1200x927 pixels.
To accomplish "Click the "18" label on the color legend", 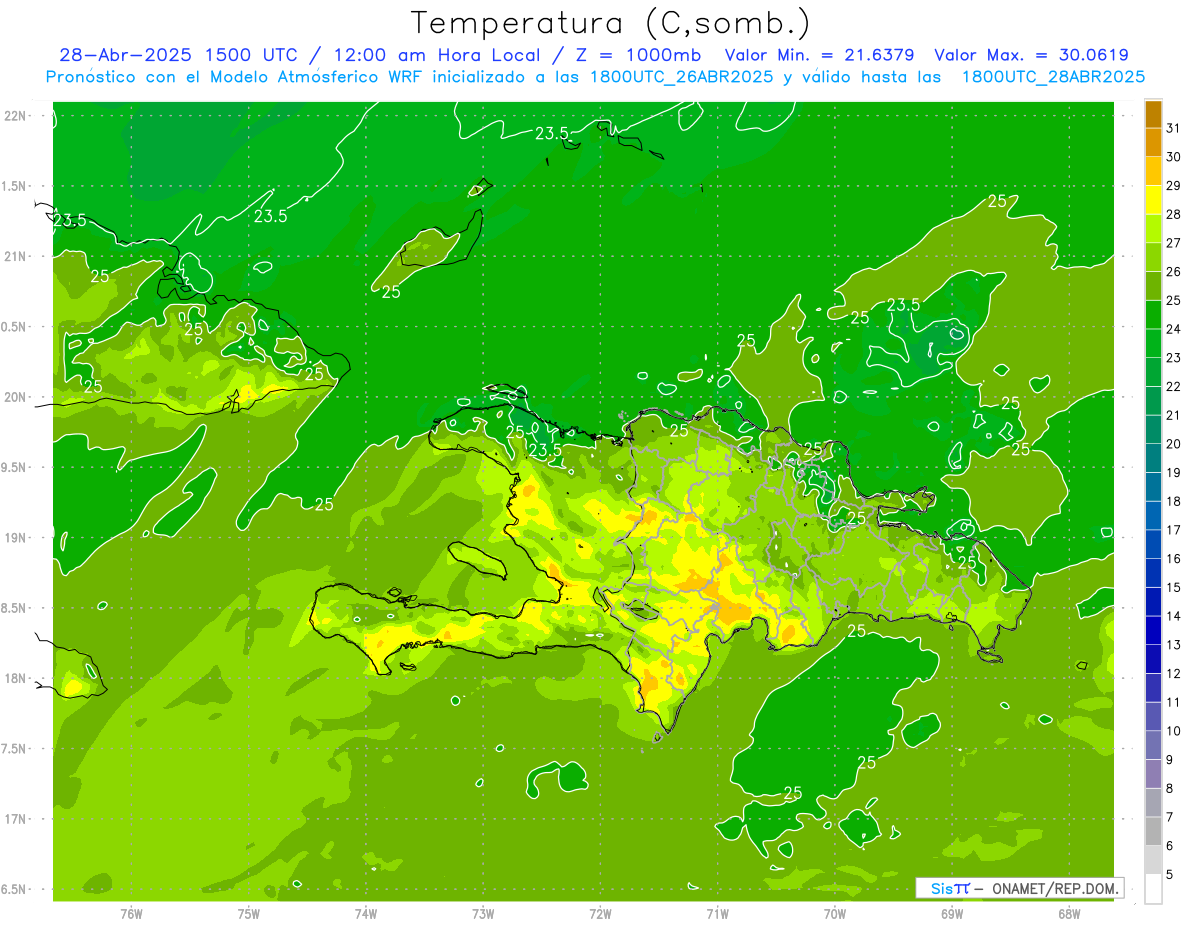I will [x=1173, y=501].
